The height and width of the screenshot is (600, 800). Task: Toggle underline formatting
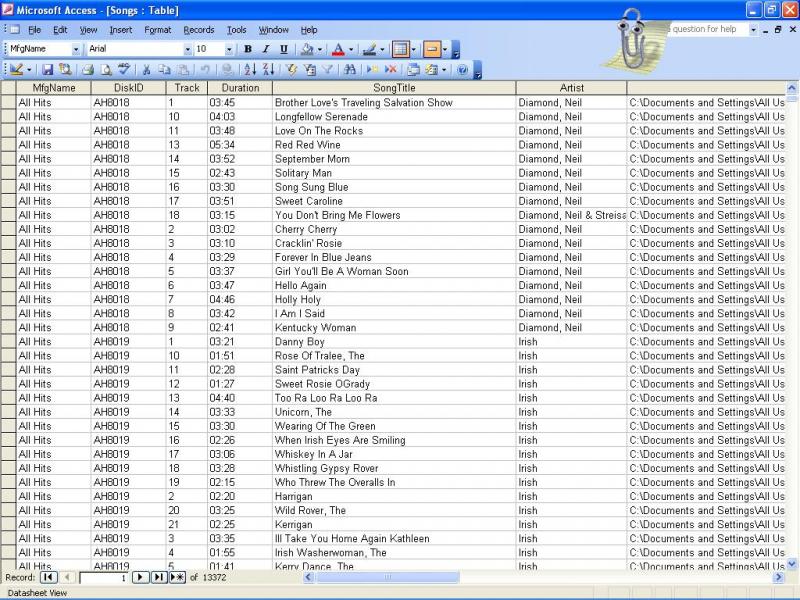tap(281, 48)
